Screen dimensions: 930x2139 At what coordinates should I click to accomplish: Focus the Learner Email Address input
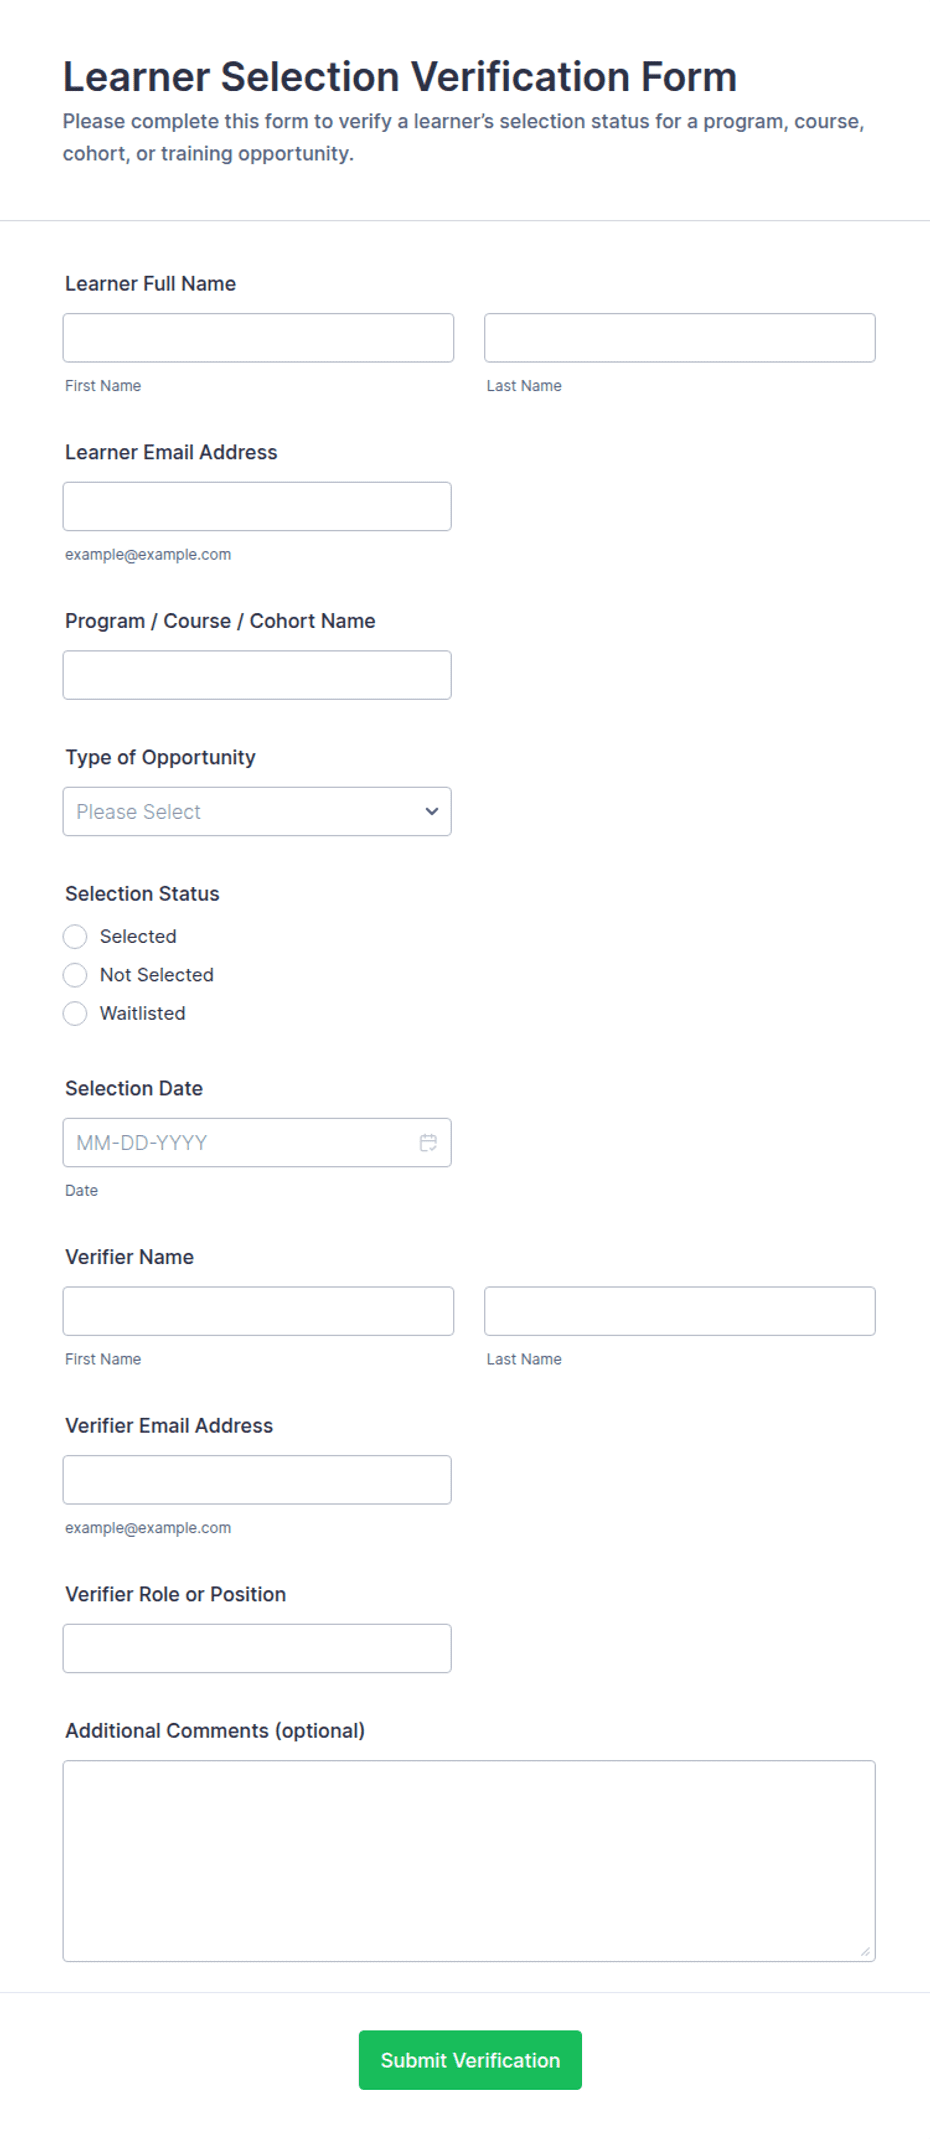pos(257,506)
